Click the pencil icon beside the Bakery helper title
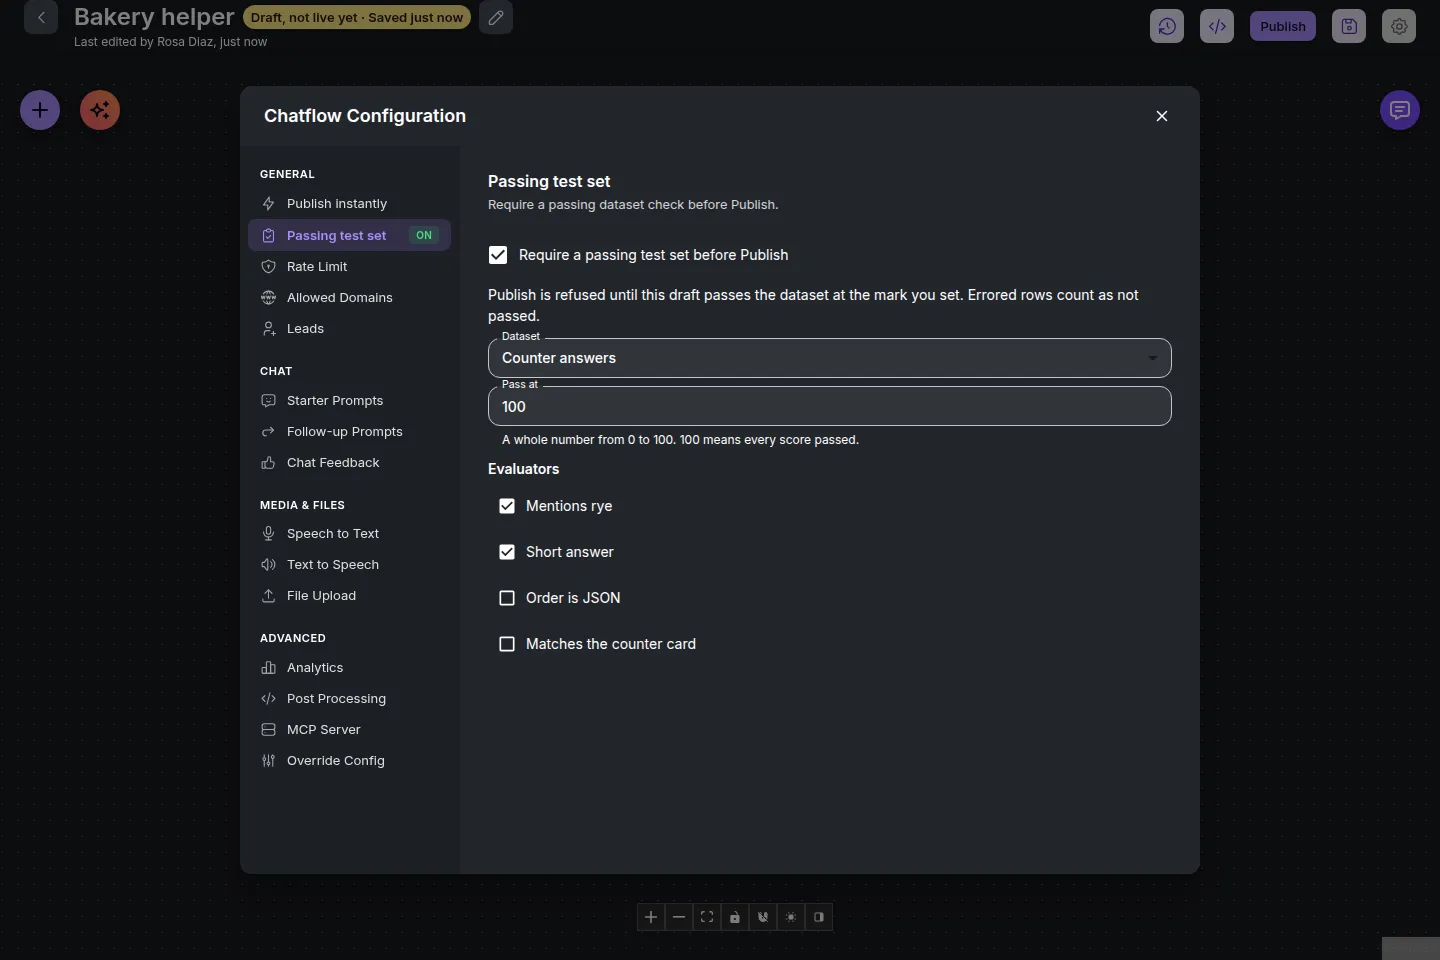Image resolution: width=1440 pixels, height=960 pixels. point(496,17)
